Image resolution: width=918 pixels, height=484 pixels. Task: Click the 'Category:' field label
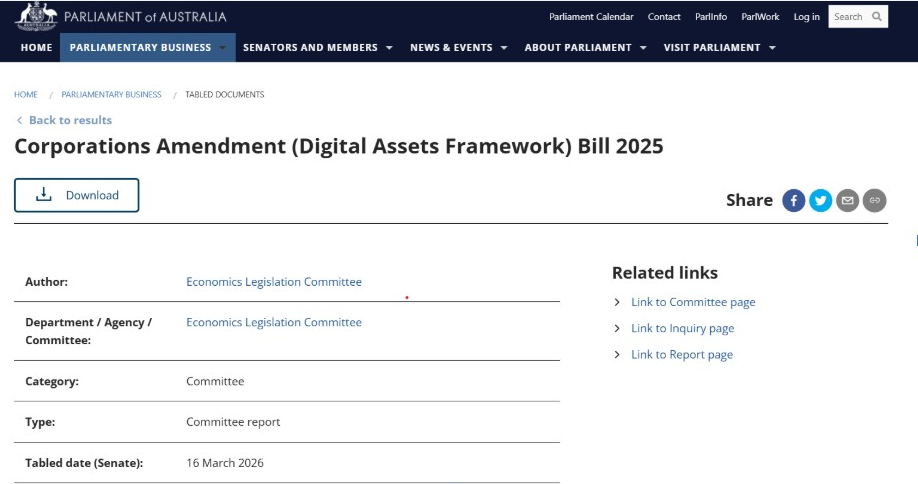click(52, 381)
